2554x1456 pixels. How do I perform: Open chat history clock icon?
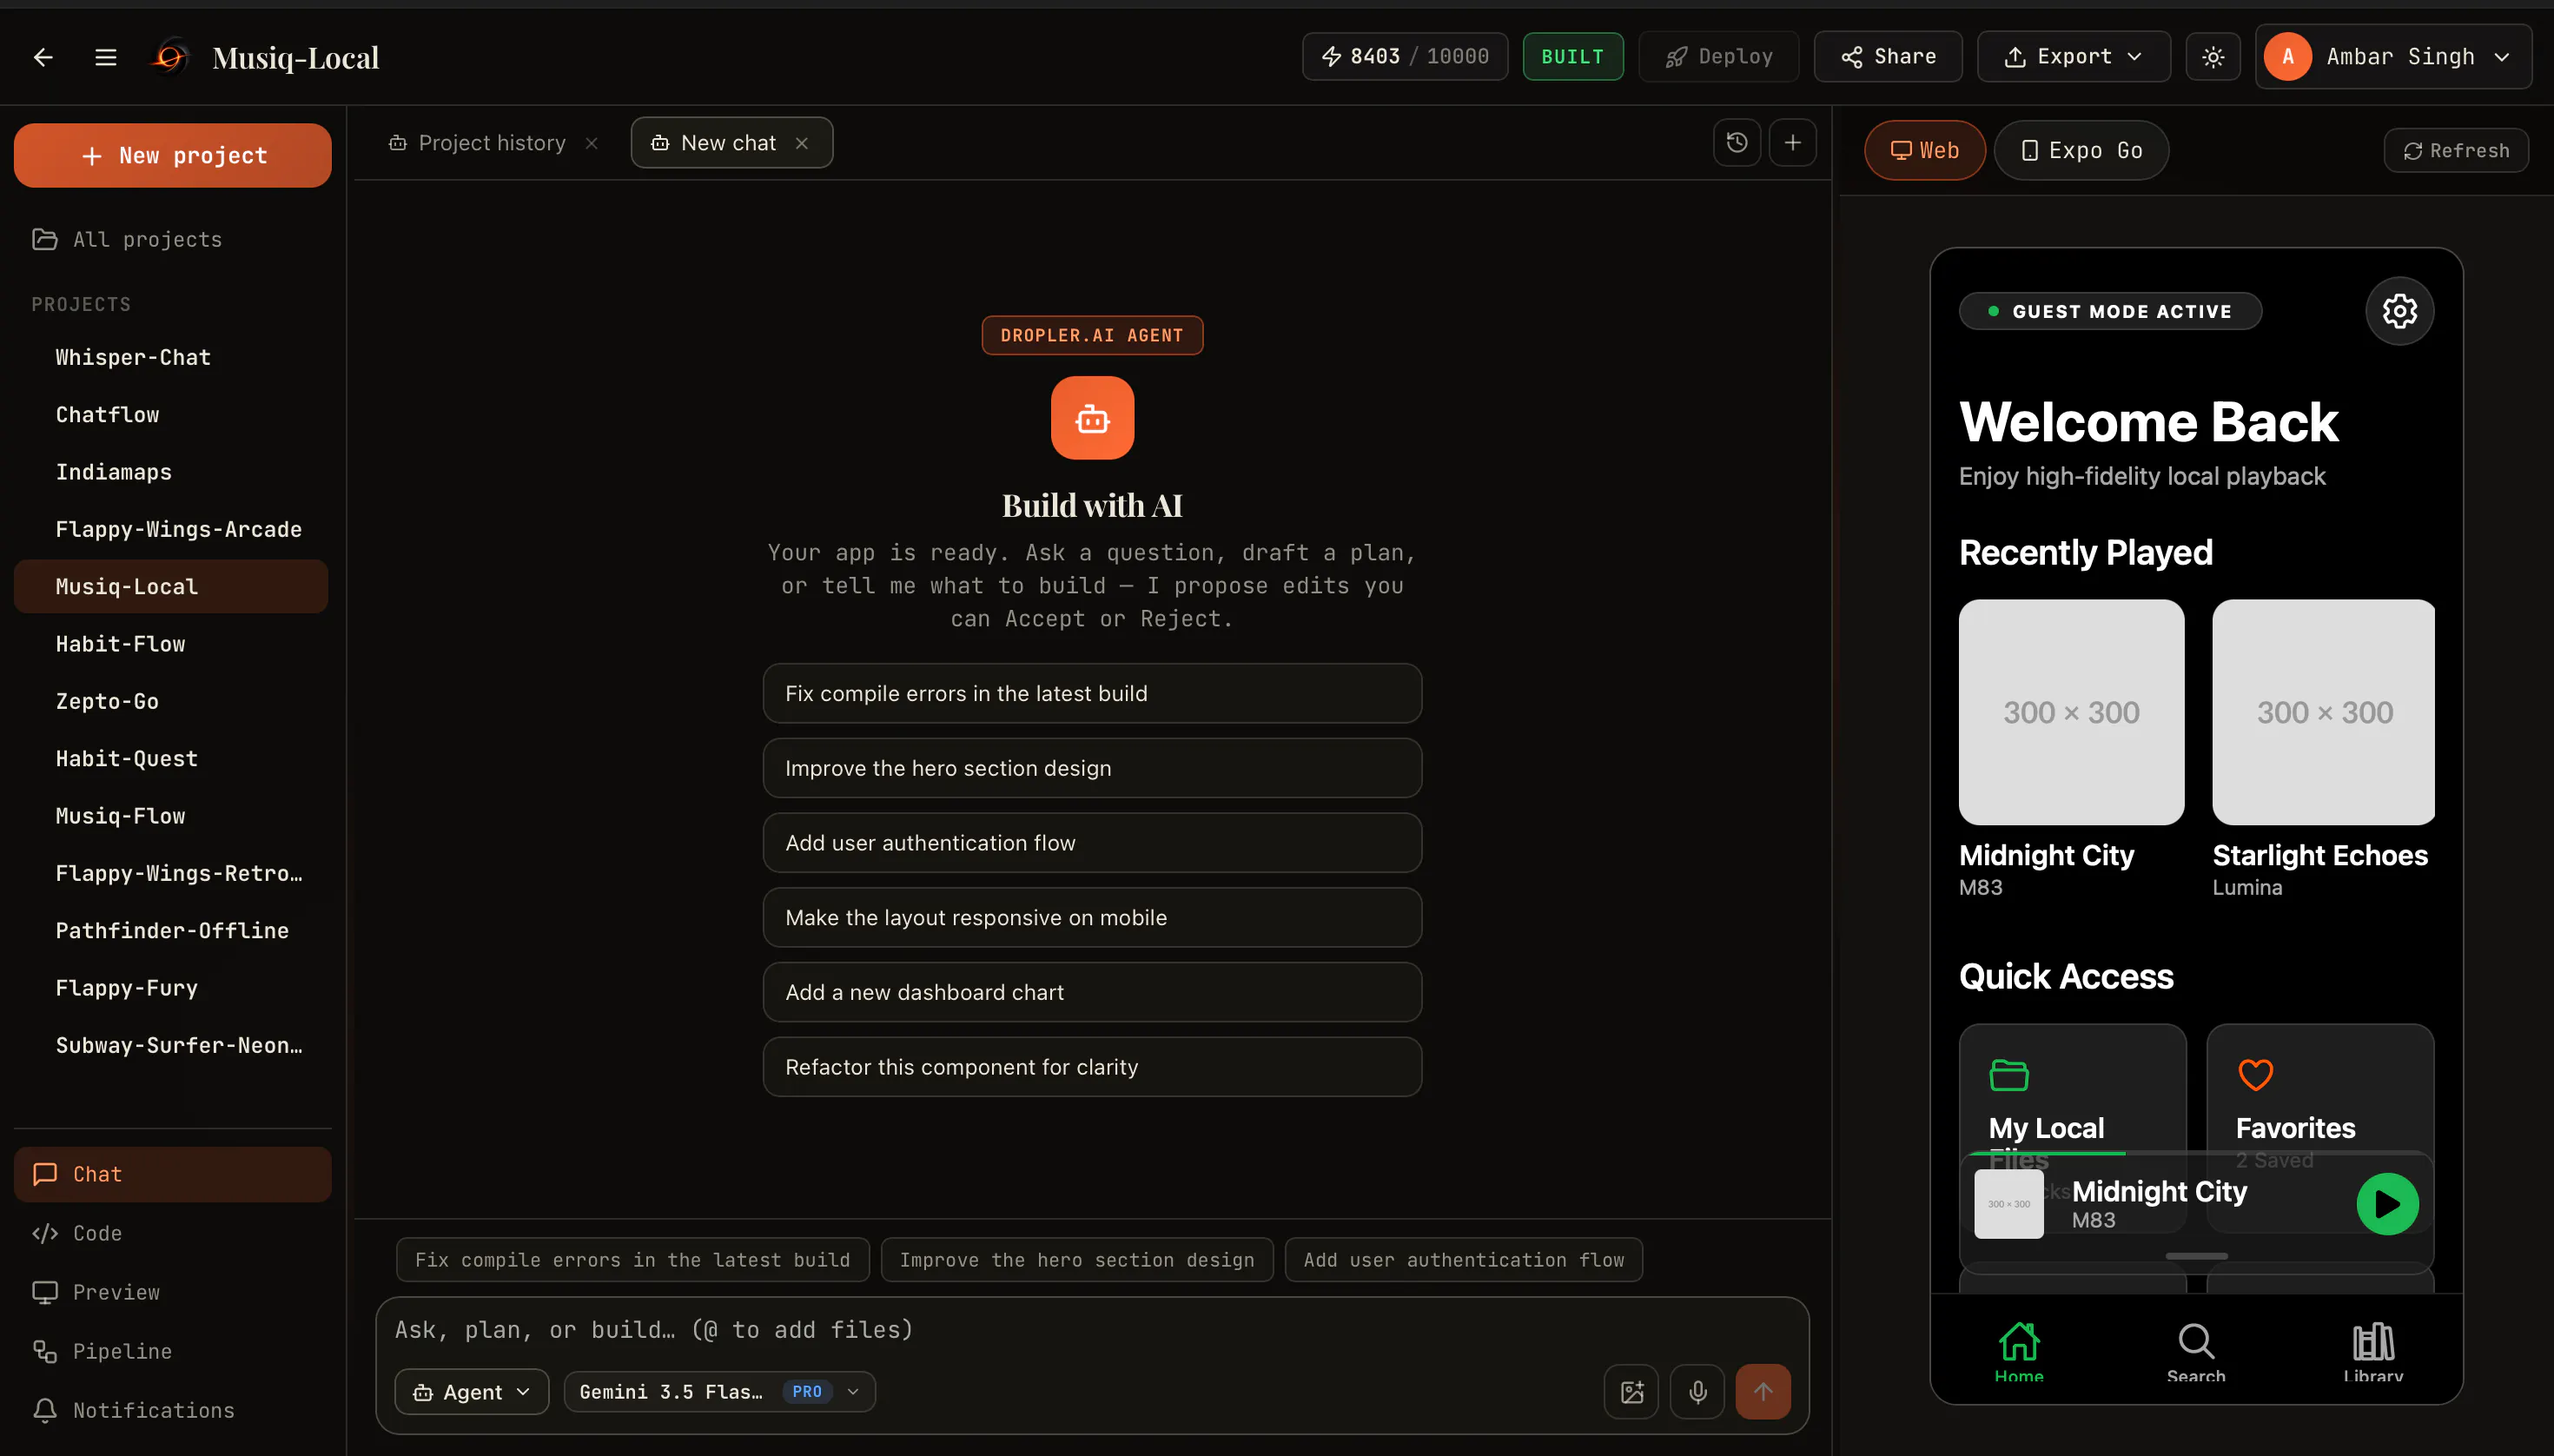[x=1737, y=143]
